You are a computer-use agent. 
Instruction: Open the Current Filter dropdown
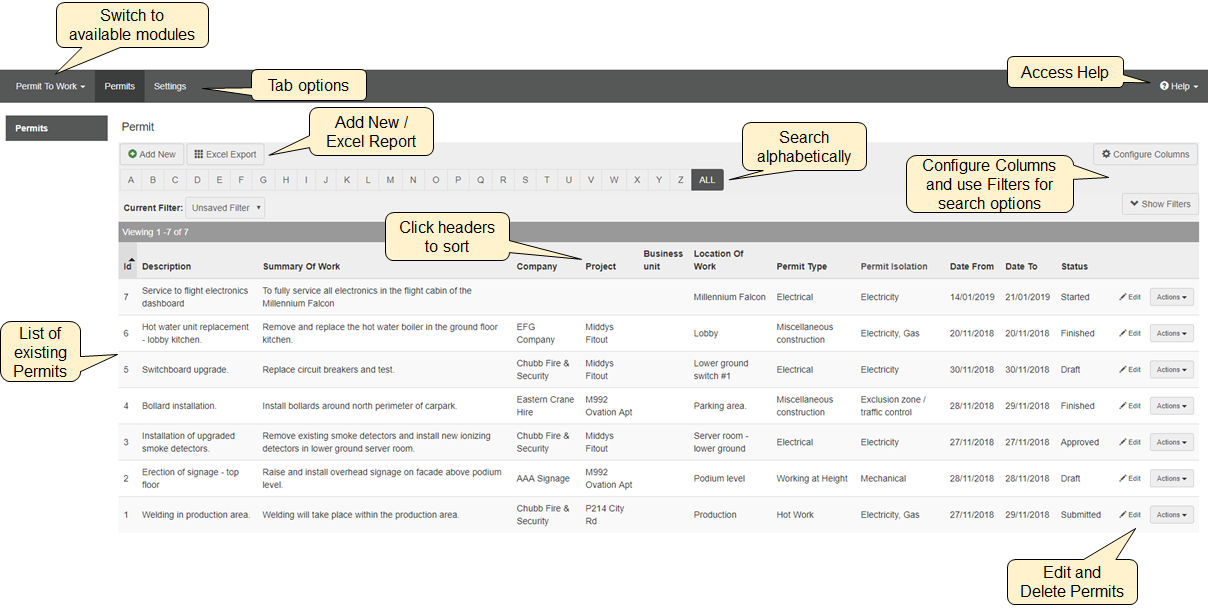click(x=225, y=208)
